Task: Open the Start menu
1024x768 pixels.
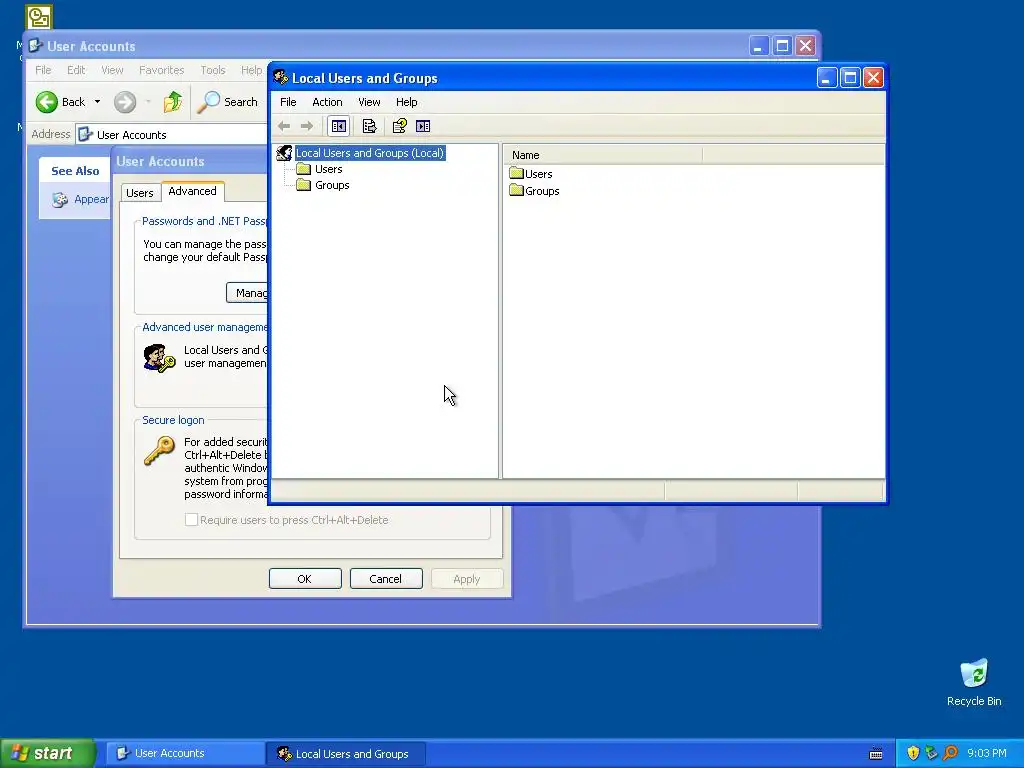Action: coord(47,753)
